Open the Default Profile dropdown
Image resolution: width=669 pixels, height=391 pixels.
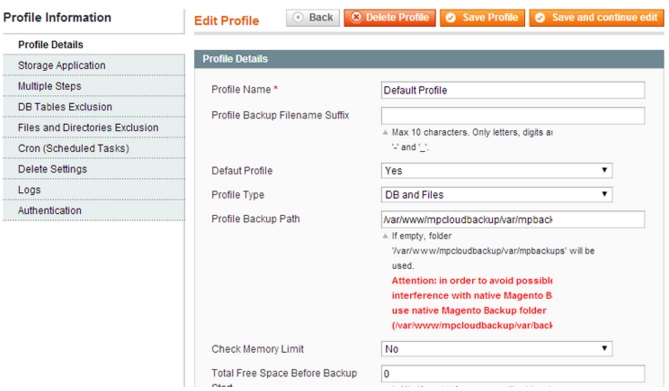click(496, 170)
